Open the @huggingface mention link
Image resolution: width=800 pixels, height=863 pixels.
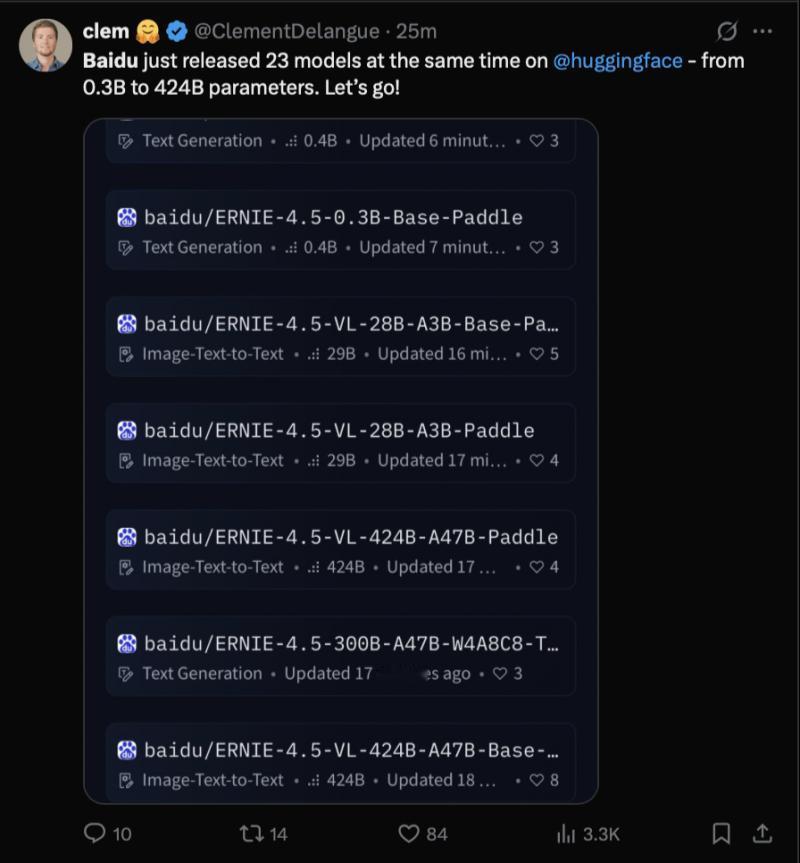pos(617,61)
